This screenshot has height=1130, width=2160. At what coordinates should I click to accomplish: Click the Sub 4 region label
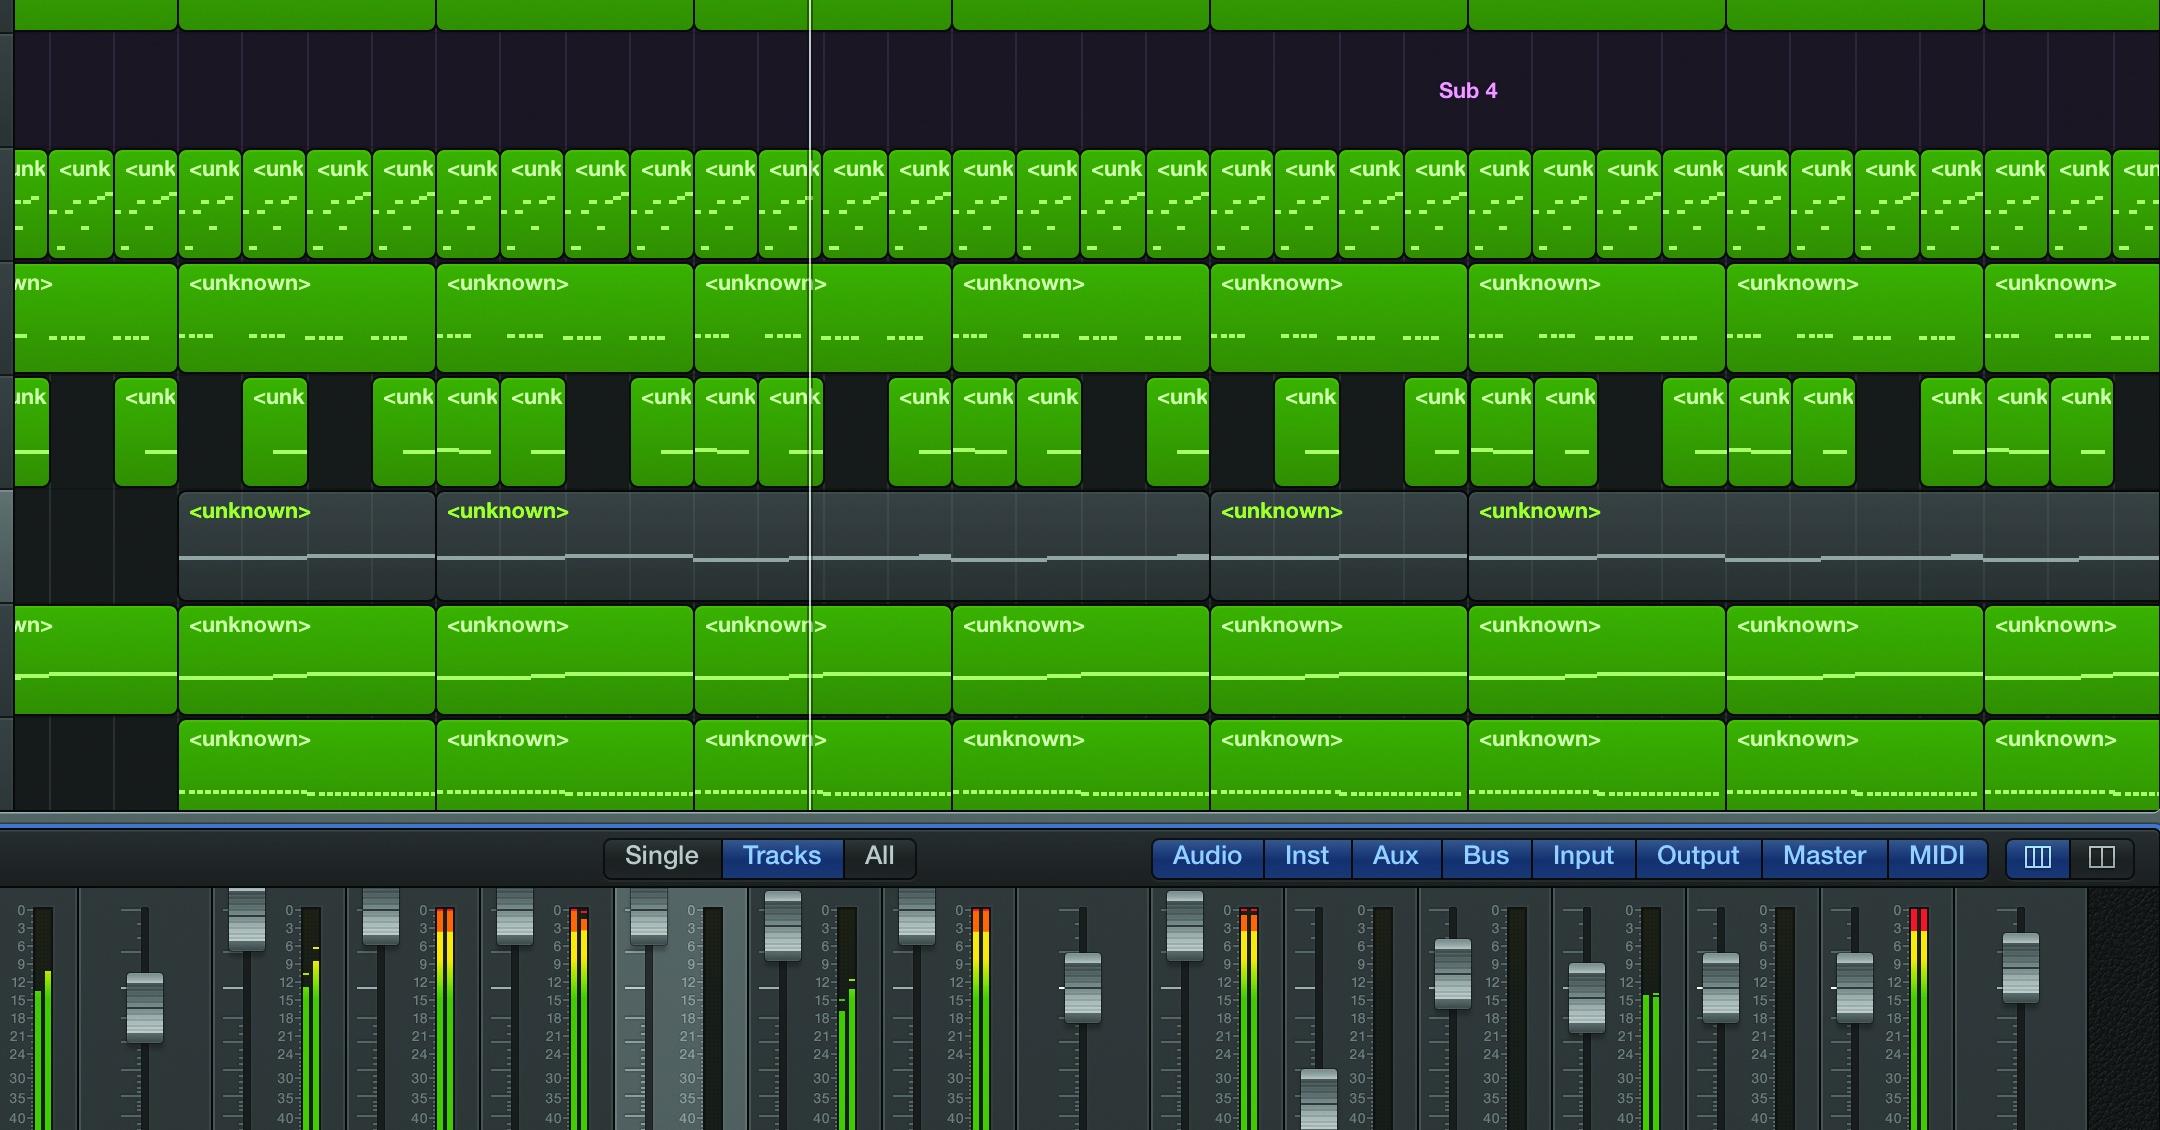[1468, 90]
